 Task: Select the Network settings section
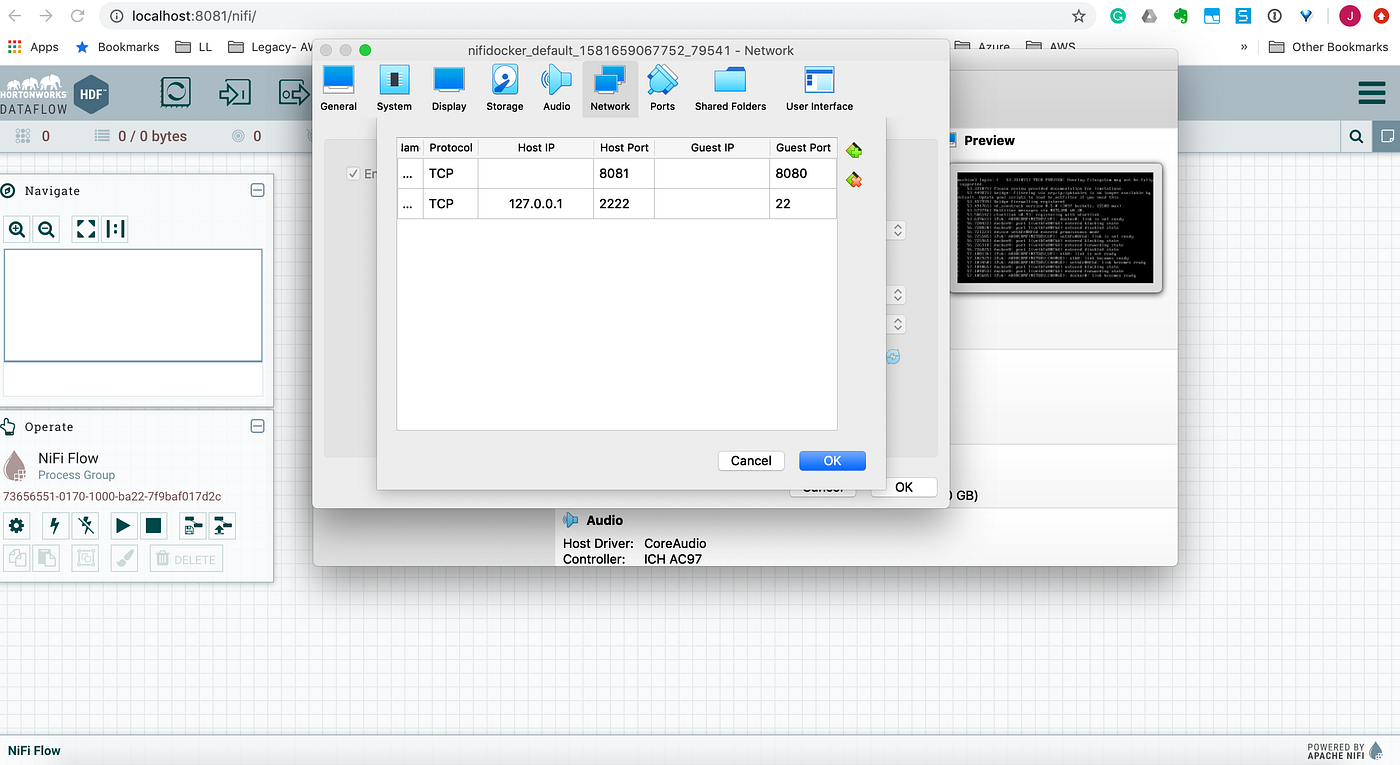pyautogui.click(x=610, y=88)
